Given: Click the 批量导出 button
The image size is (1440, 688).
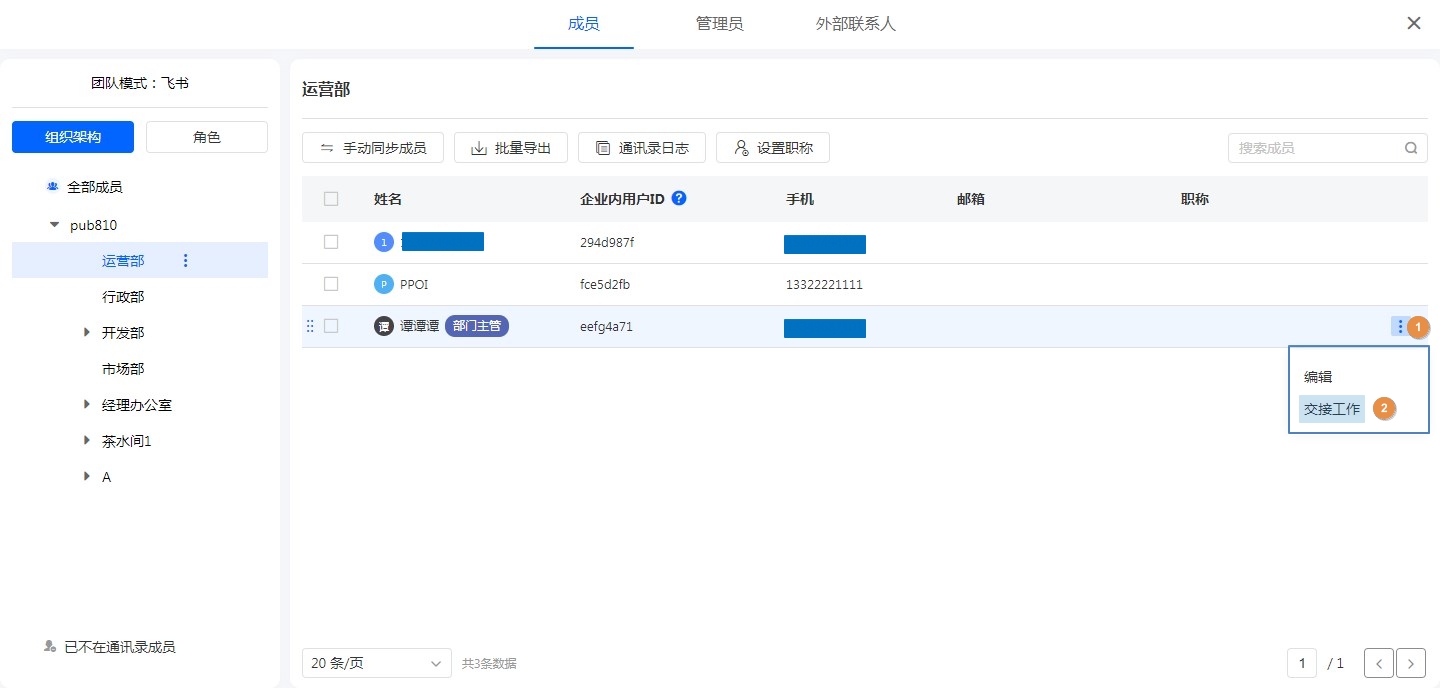Looking at the screenshot, I should (x=511, y=148).
